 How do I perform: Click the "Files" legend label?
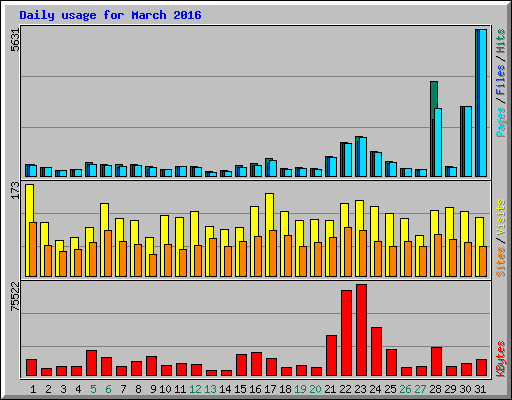coord(501,80)
